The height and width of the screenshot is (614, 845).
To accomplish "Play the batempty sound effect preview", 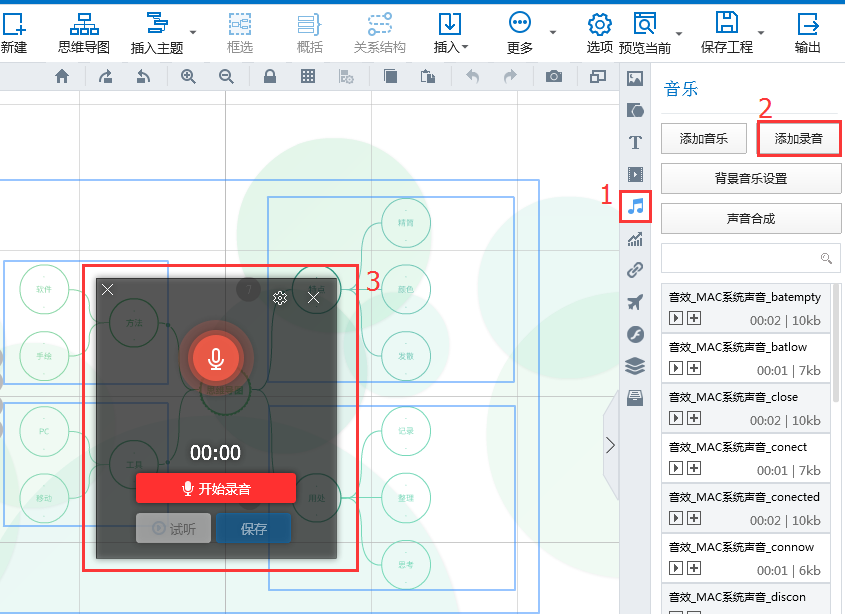I will pyautogui.click(x=676, y=318).
